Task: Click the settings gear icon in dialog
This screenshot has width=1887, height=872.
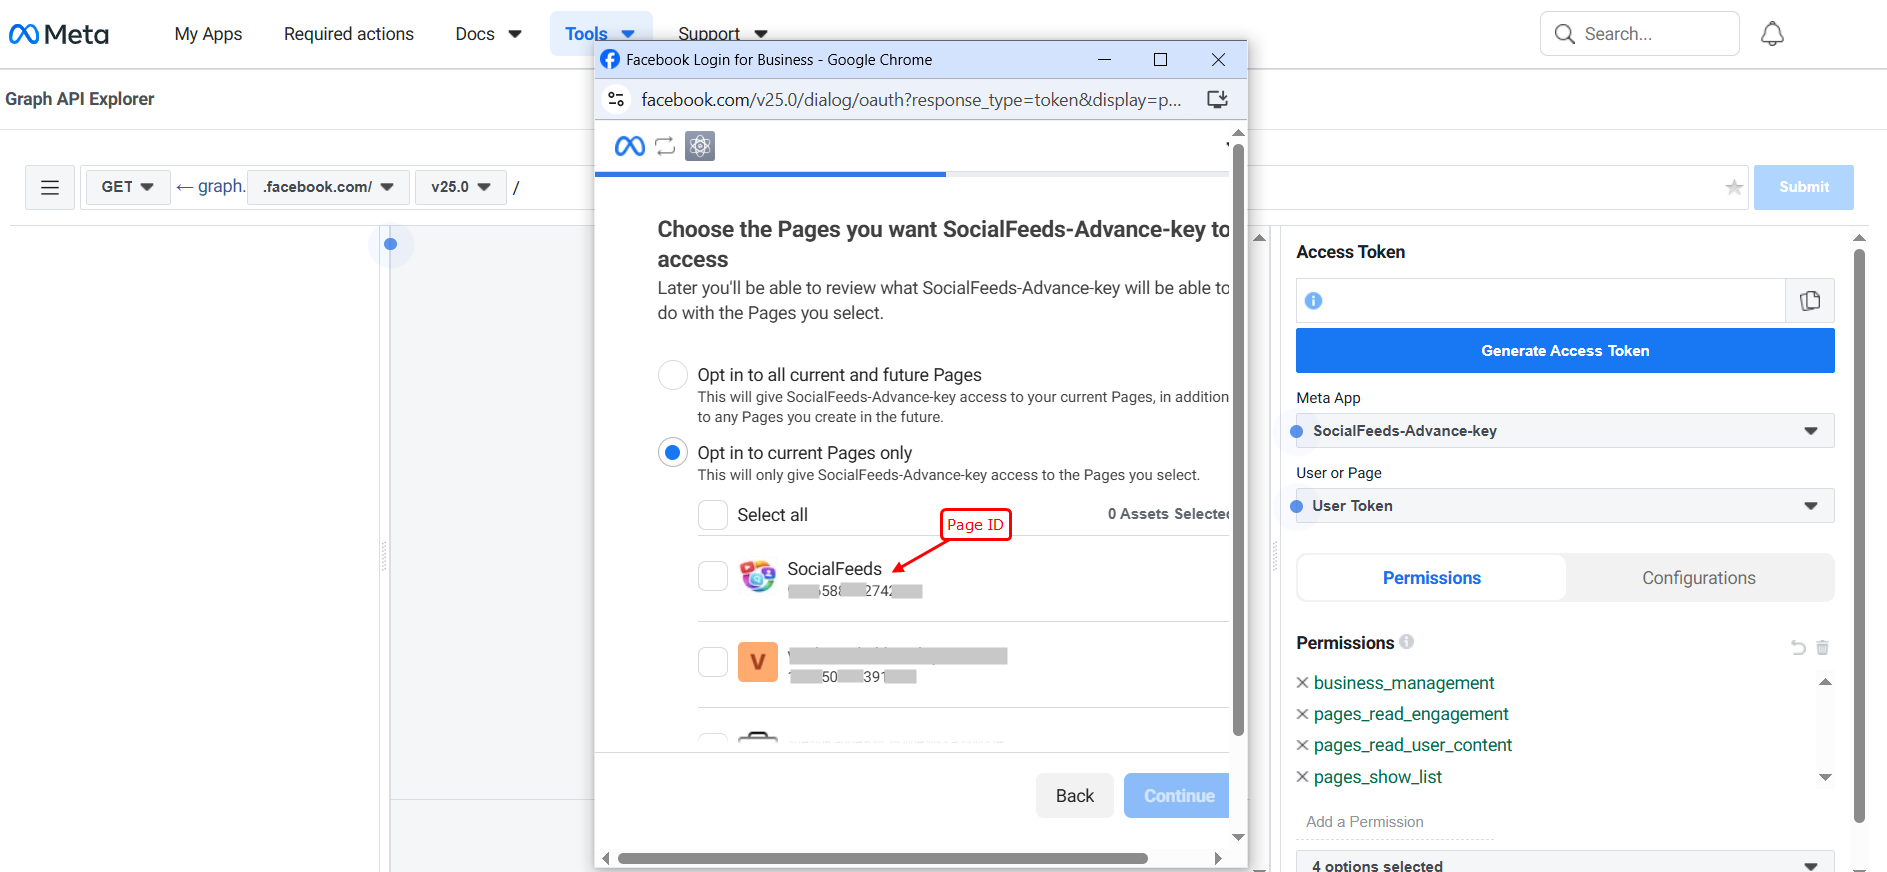Action: click(x=700, y=147)
